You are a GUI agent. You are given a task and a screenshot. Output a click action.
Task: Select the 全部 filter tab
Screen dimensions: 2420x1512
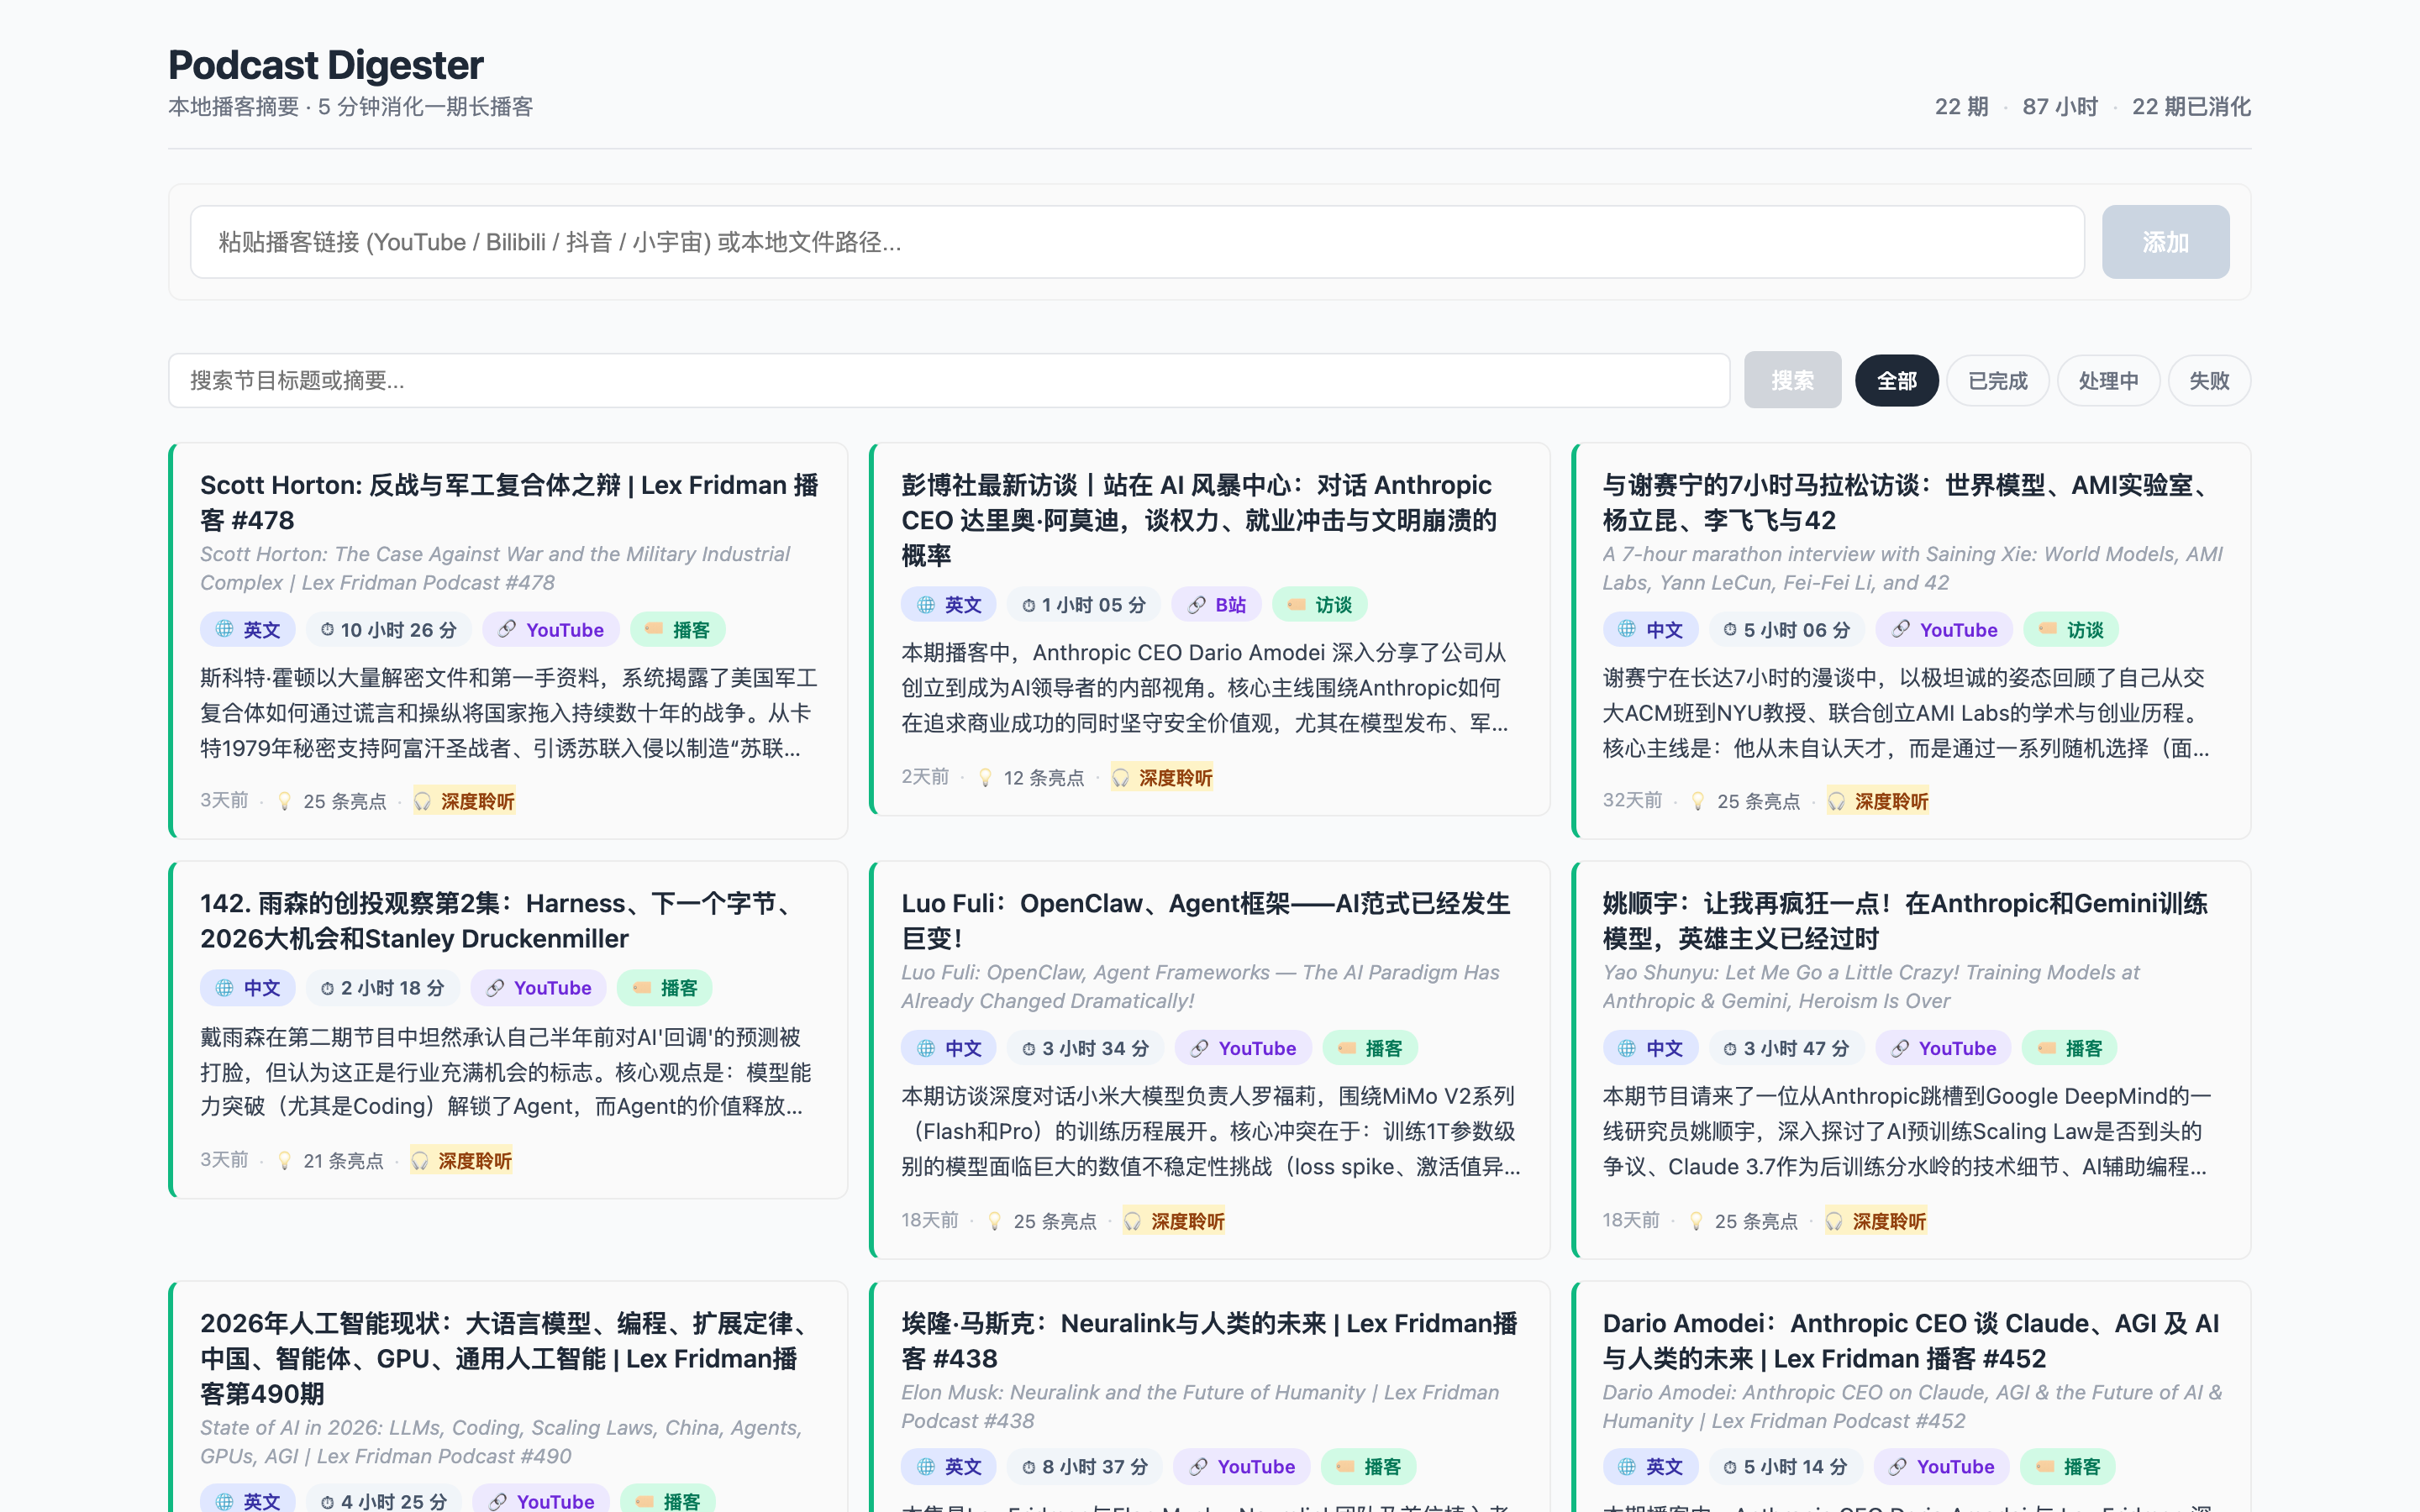tap(1896, 380)
